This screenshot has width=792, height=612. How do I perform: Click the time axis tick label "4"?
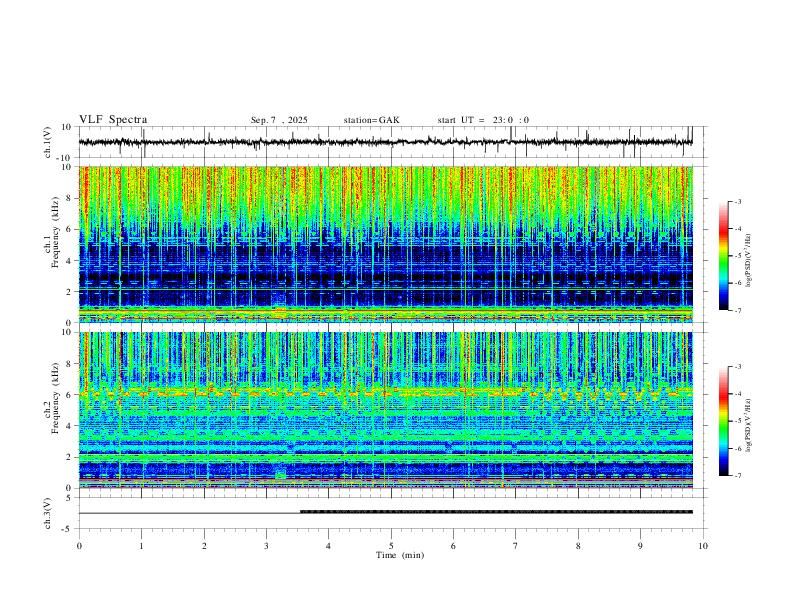[x=328, y=546]
